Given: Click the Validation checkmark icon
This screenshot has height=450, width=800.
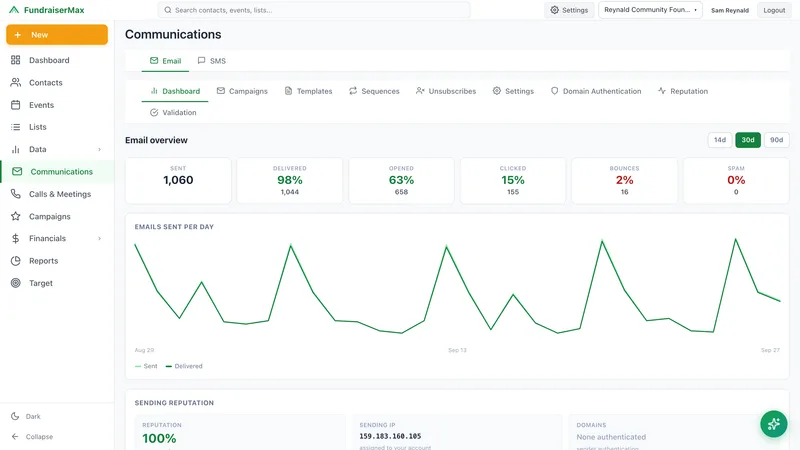Looking at the screenshot, I should coord(154,112).
